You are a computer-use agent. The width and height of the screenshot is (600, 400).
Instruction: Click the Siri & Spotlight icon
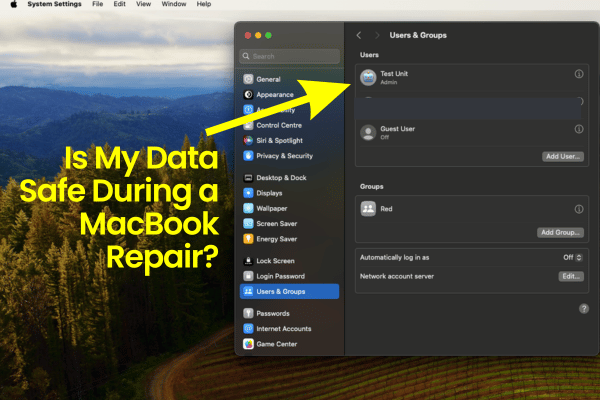point(248,140)
